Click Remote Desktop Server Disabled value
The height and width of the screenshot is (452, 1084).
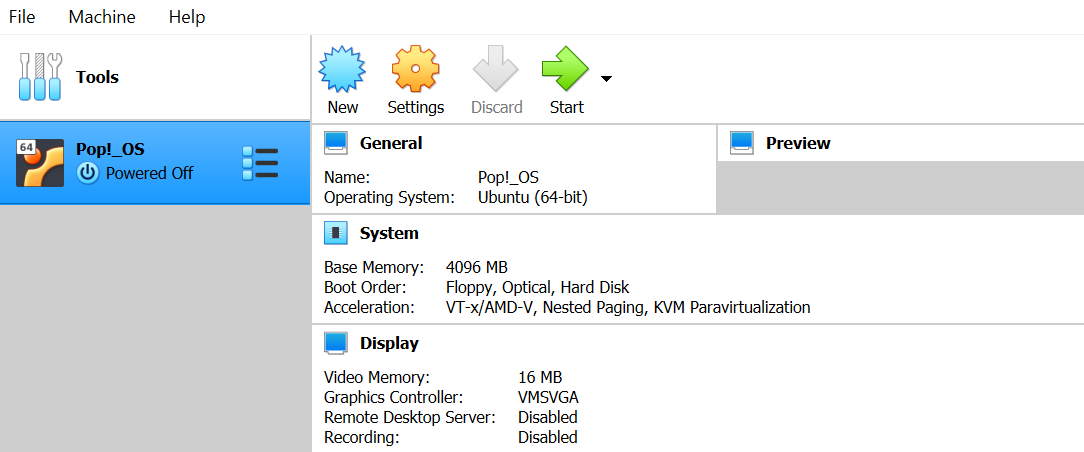(x=548, y=417)
